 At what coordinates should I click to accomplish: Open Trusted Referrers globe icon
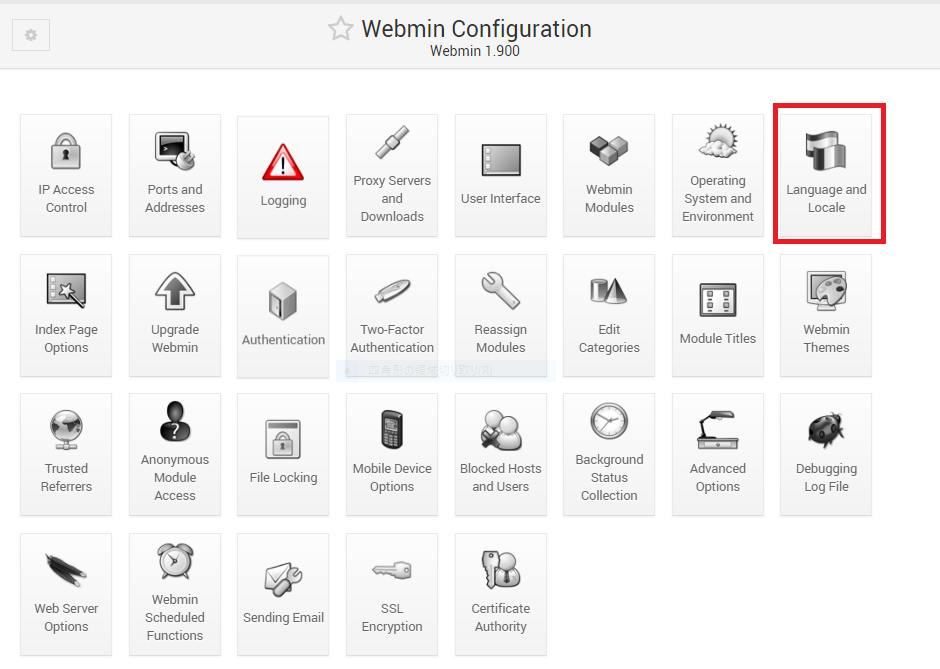[x=66, y=430]
